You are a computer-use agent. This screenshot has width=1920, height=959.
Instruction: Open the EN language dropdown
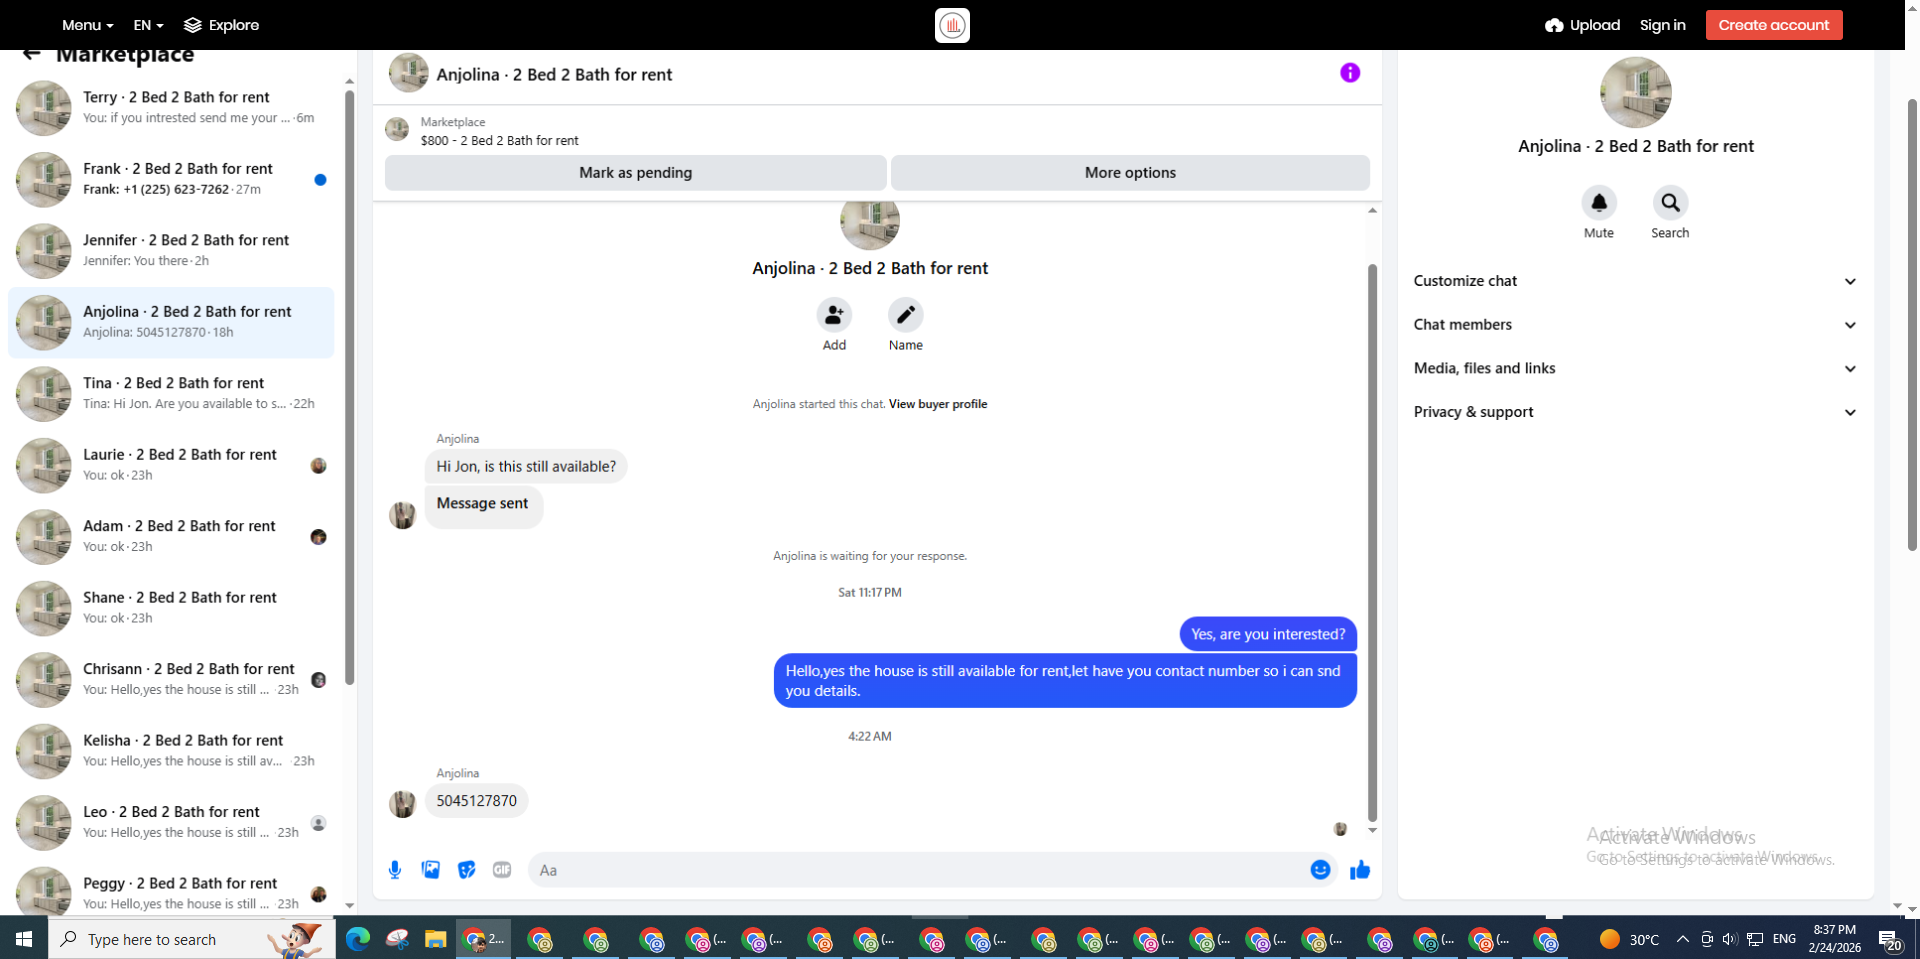click(x=148, y=25)
